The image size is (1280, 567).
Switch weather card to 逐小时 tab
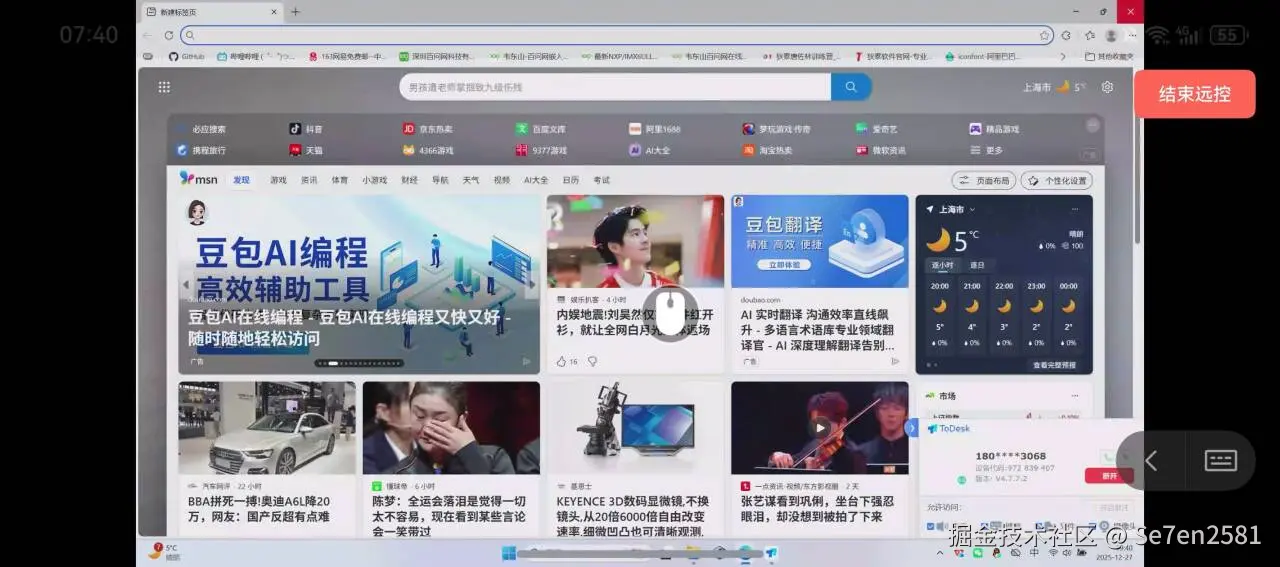tap(943, 265)
